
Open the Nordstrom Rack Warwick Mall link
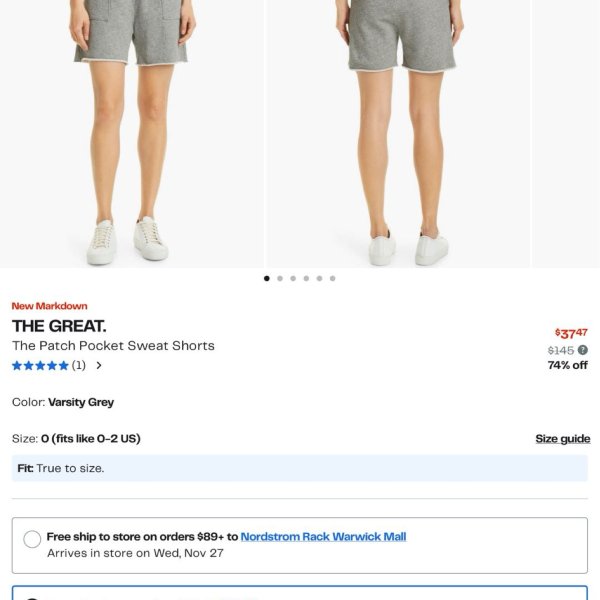(x=323, y=536)
